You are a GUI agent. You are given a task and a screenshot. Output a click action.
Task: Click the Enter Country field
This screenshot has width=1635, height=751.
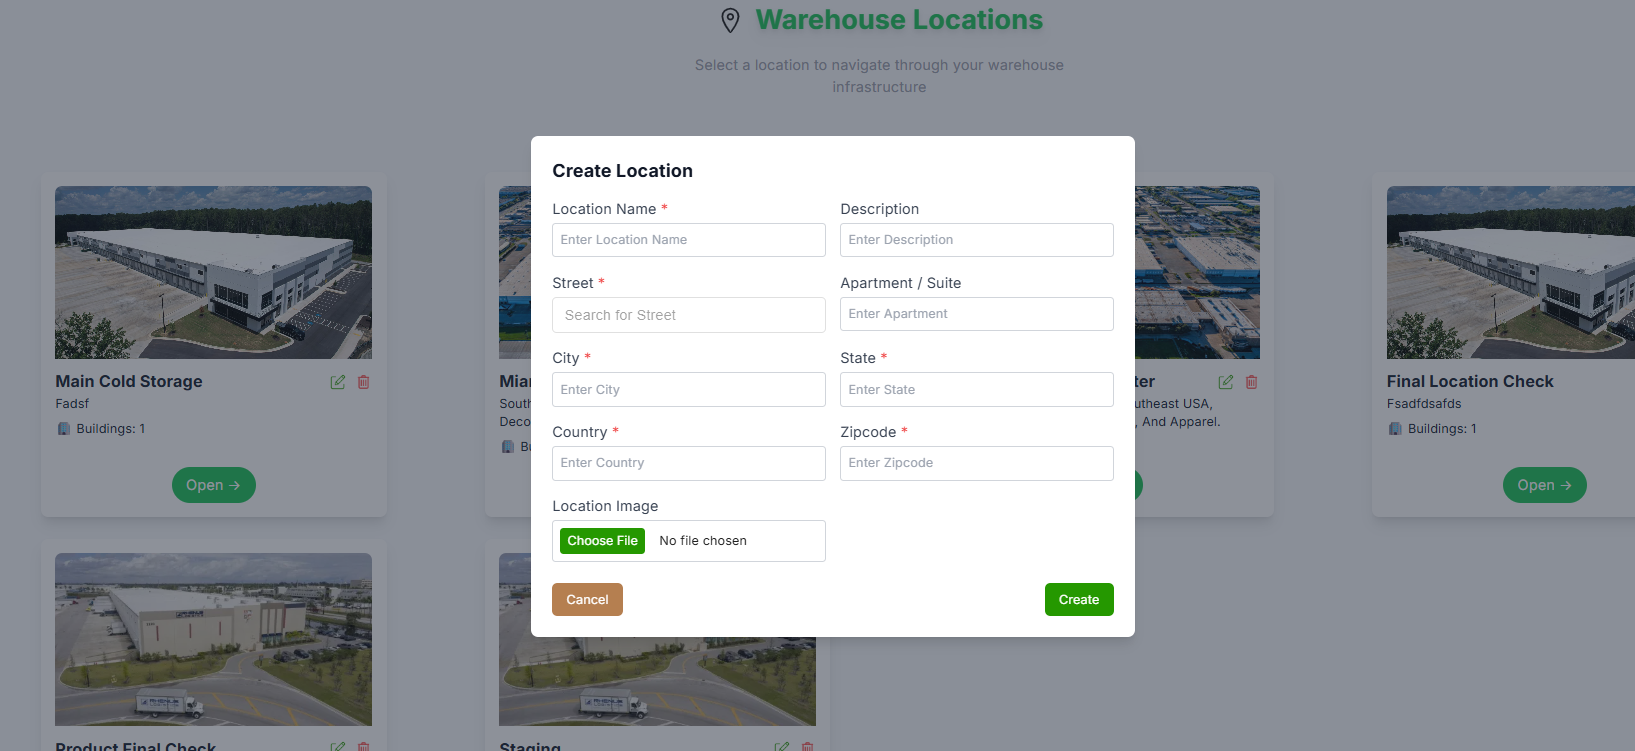click(688, 463)
